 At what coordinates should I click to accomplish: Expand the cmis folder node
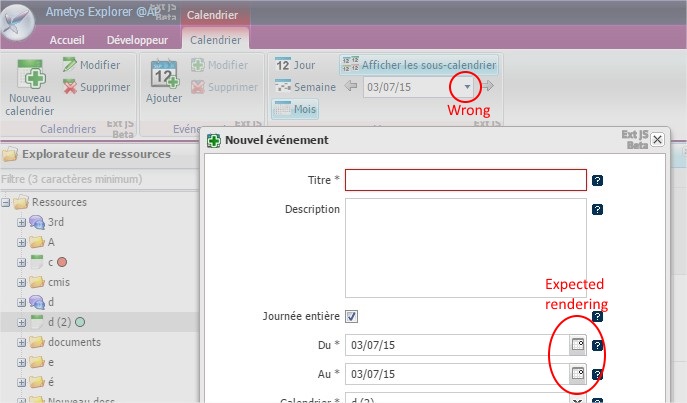(x=21, y=282)
